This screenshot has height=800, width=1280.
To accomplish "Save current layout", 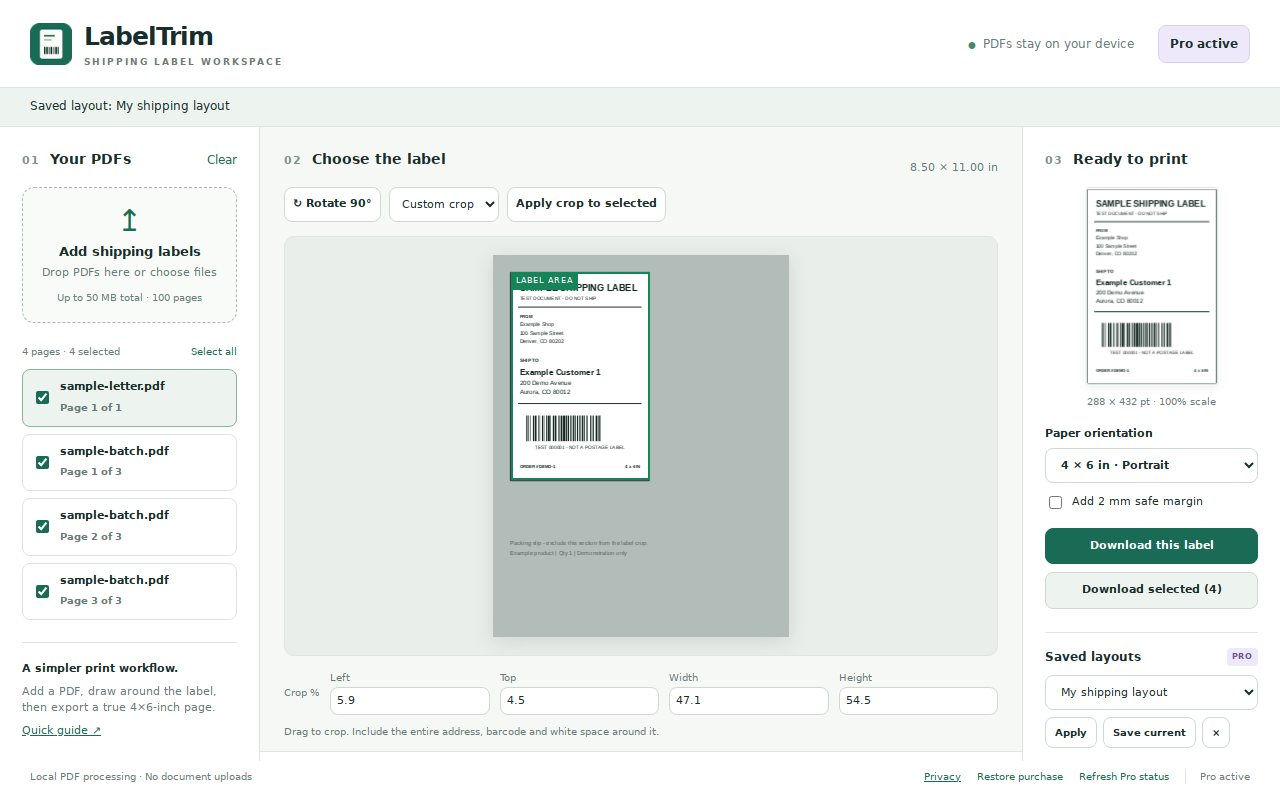I will [1149, 733].
